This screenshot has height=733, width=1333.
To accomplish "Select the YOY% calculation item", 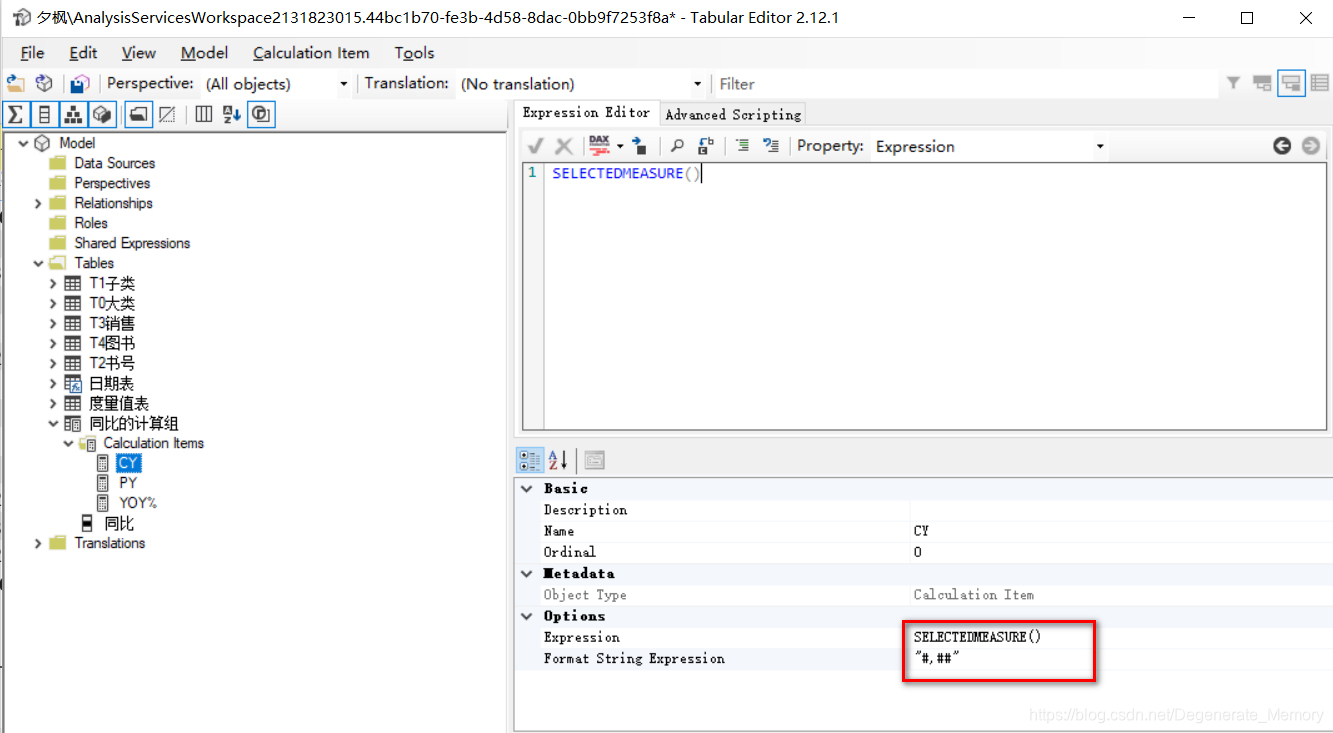I will [x=138, y=503].
